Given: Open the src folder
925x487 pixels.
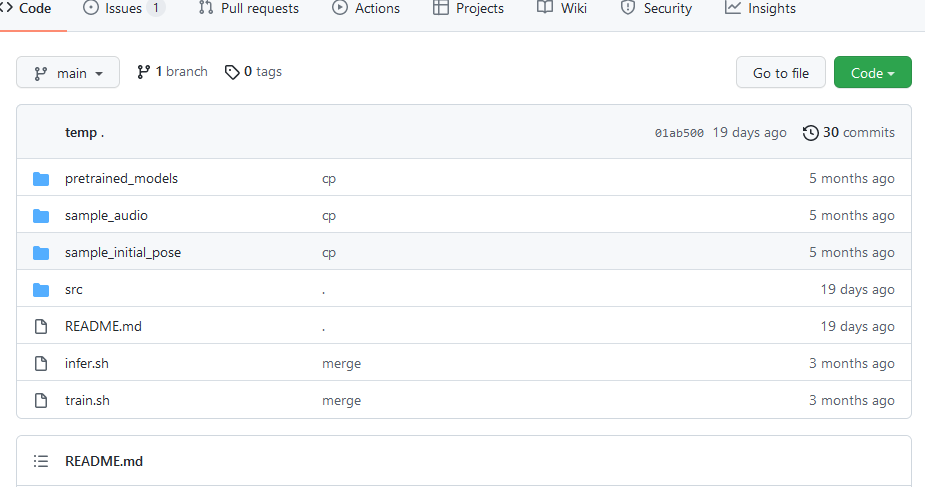Looking at the screenshot, I should tap(74, 289).
